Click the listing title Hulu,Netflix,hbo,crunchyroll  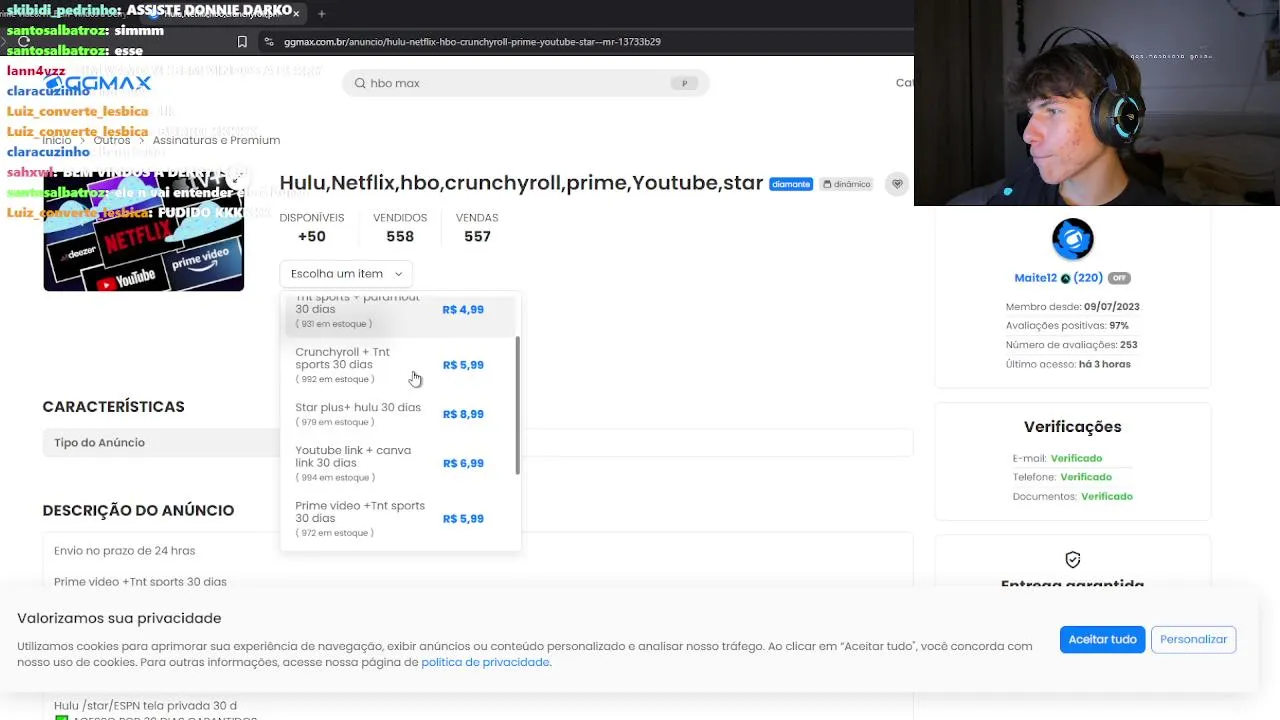tap(521, 183)
